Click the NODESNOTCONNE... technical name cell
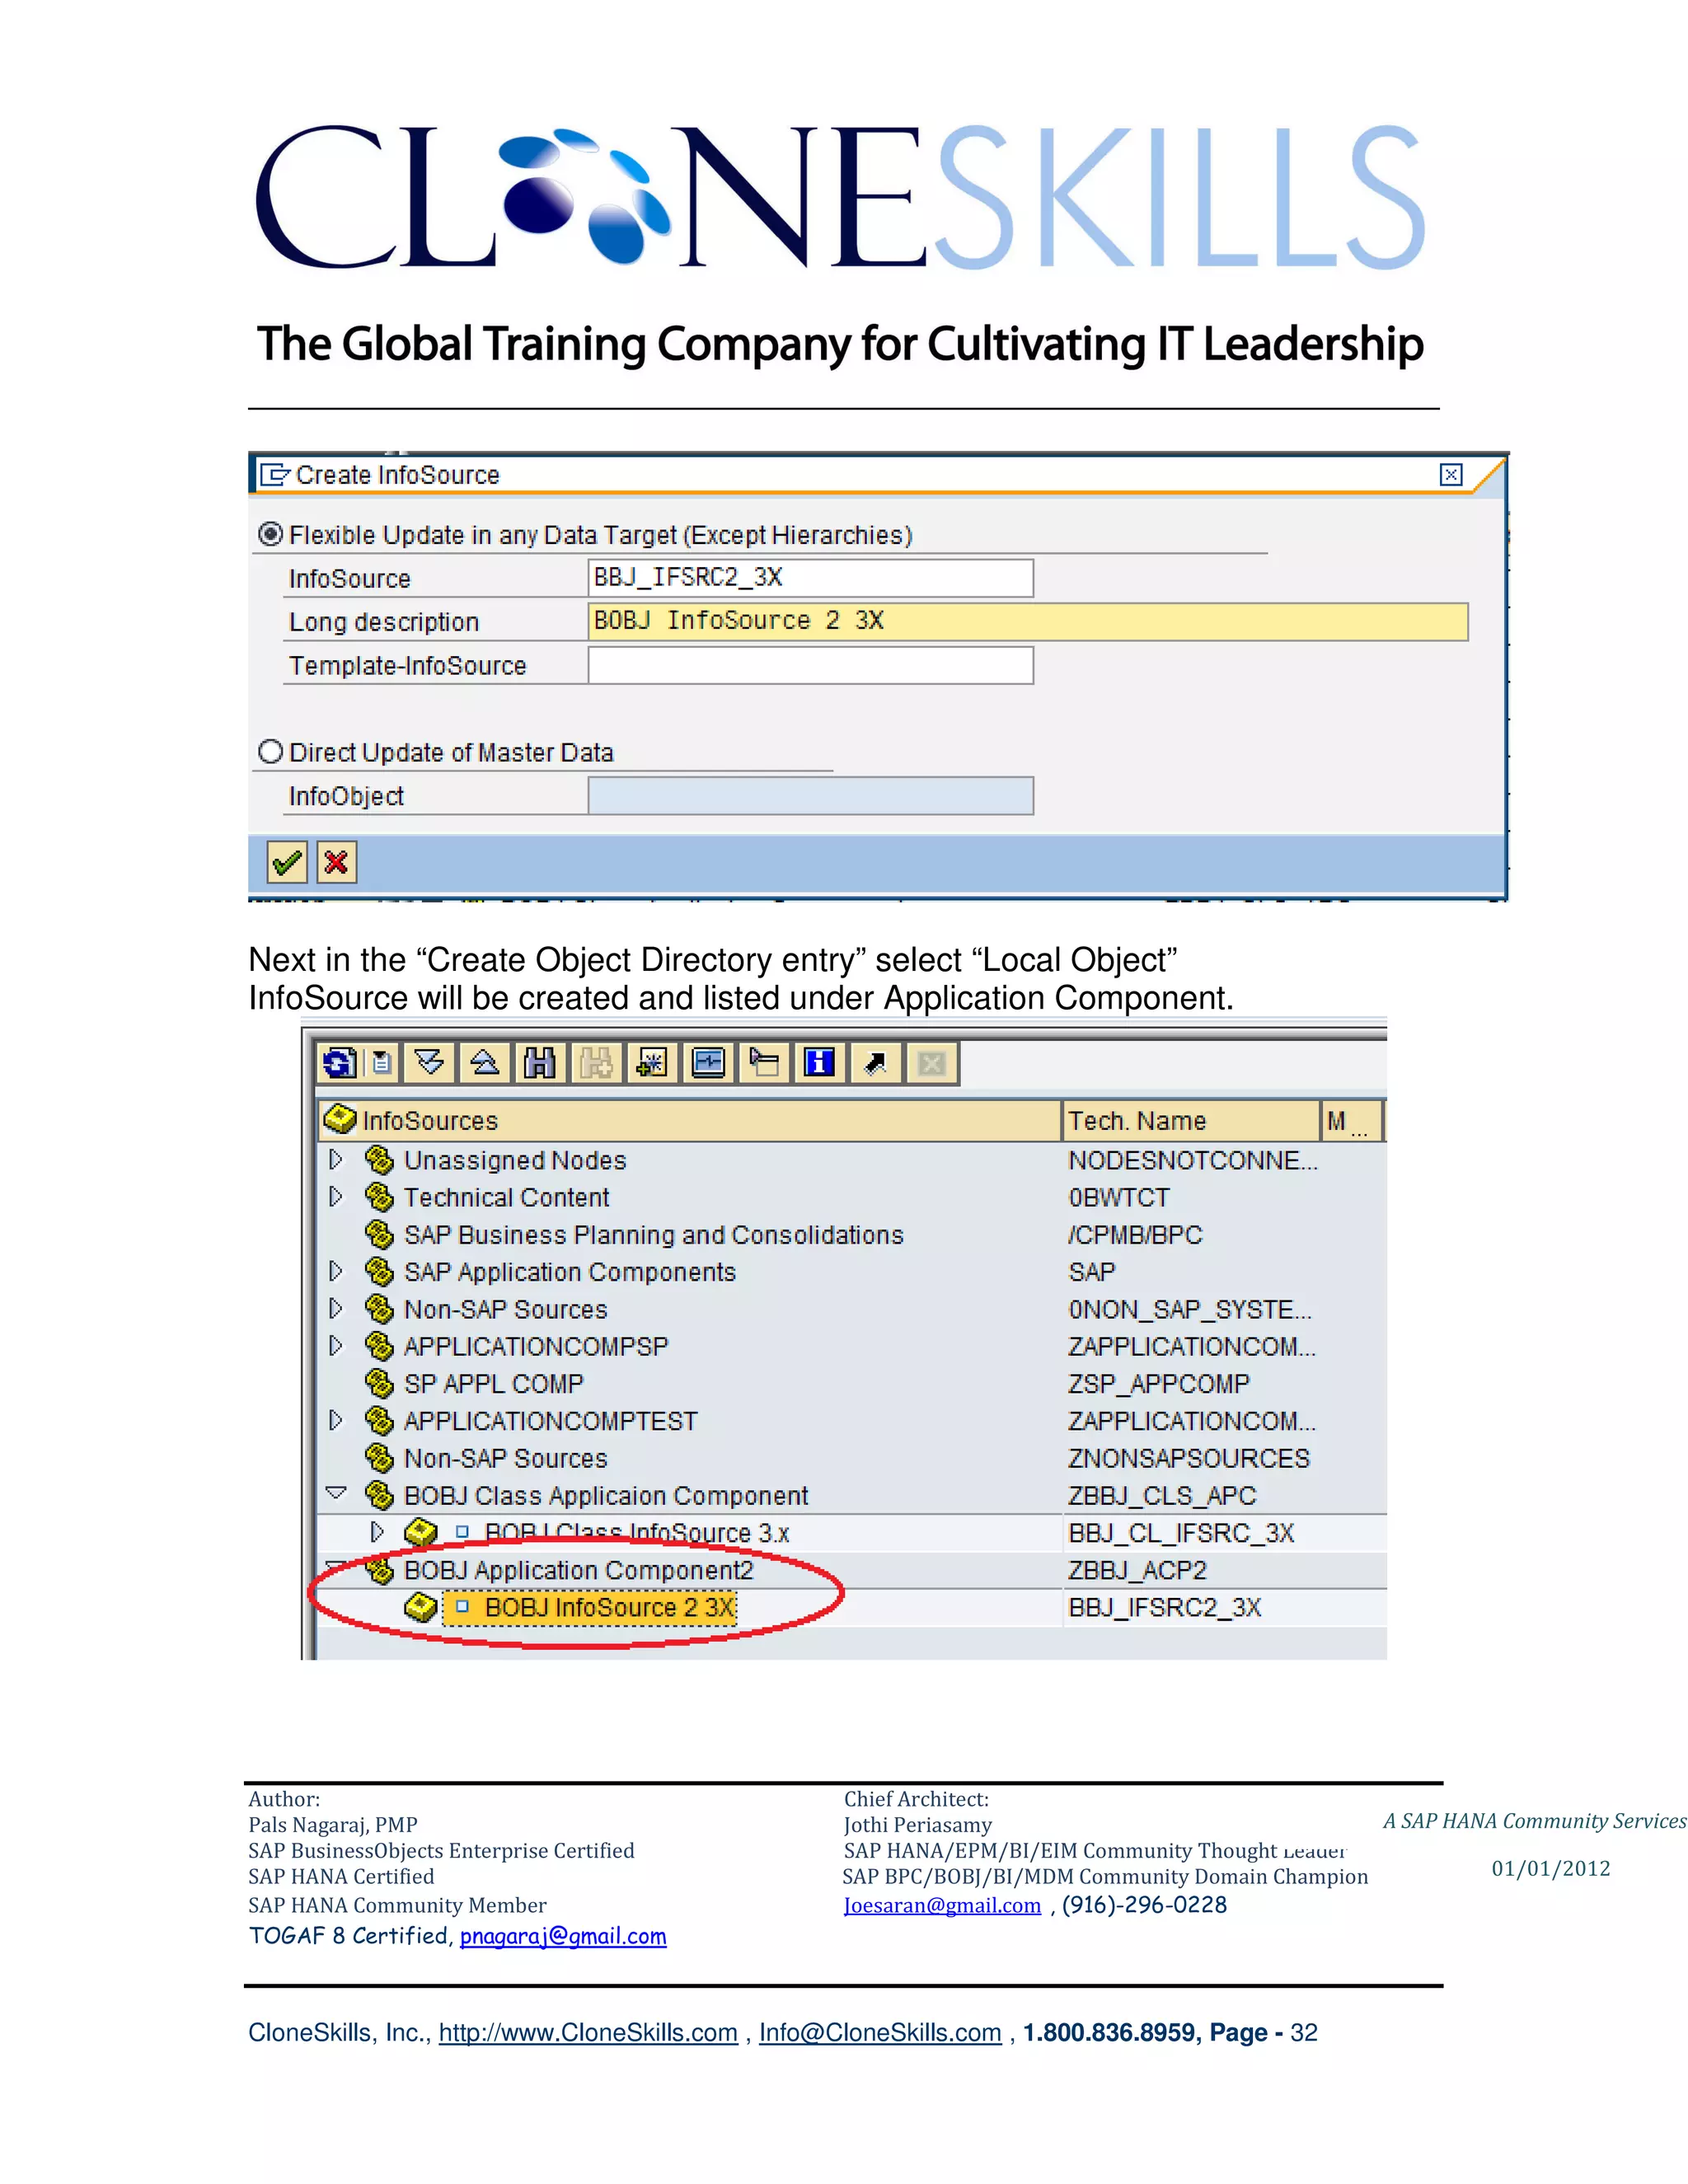1688x2184 pixels. (x=1193, y=1160)
